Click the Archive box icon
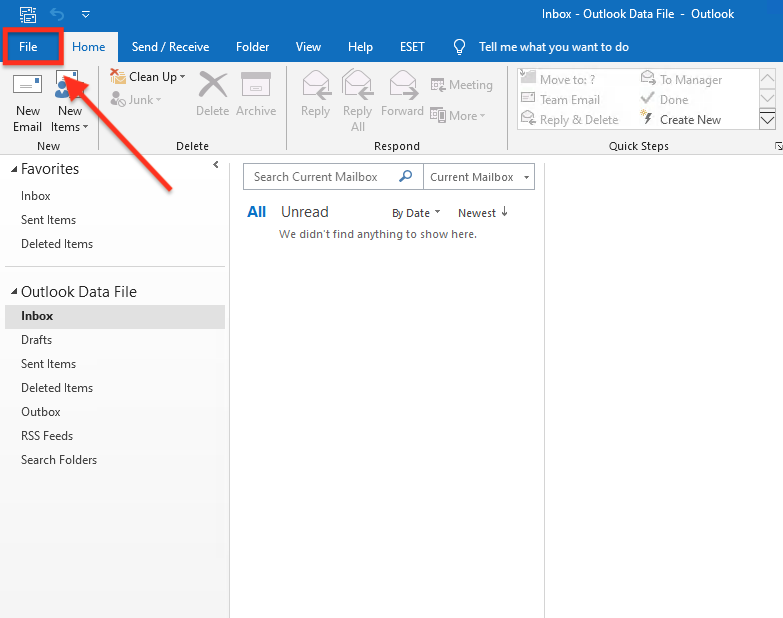This screenshot has width=783, height=618. pyautogui.click(x=256, y=84)
